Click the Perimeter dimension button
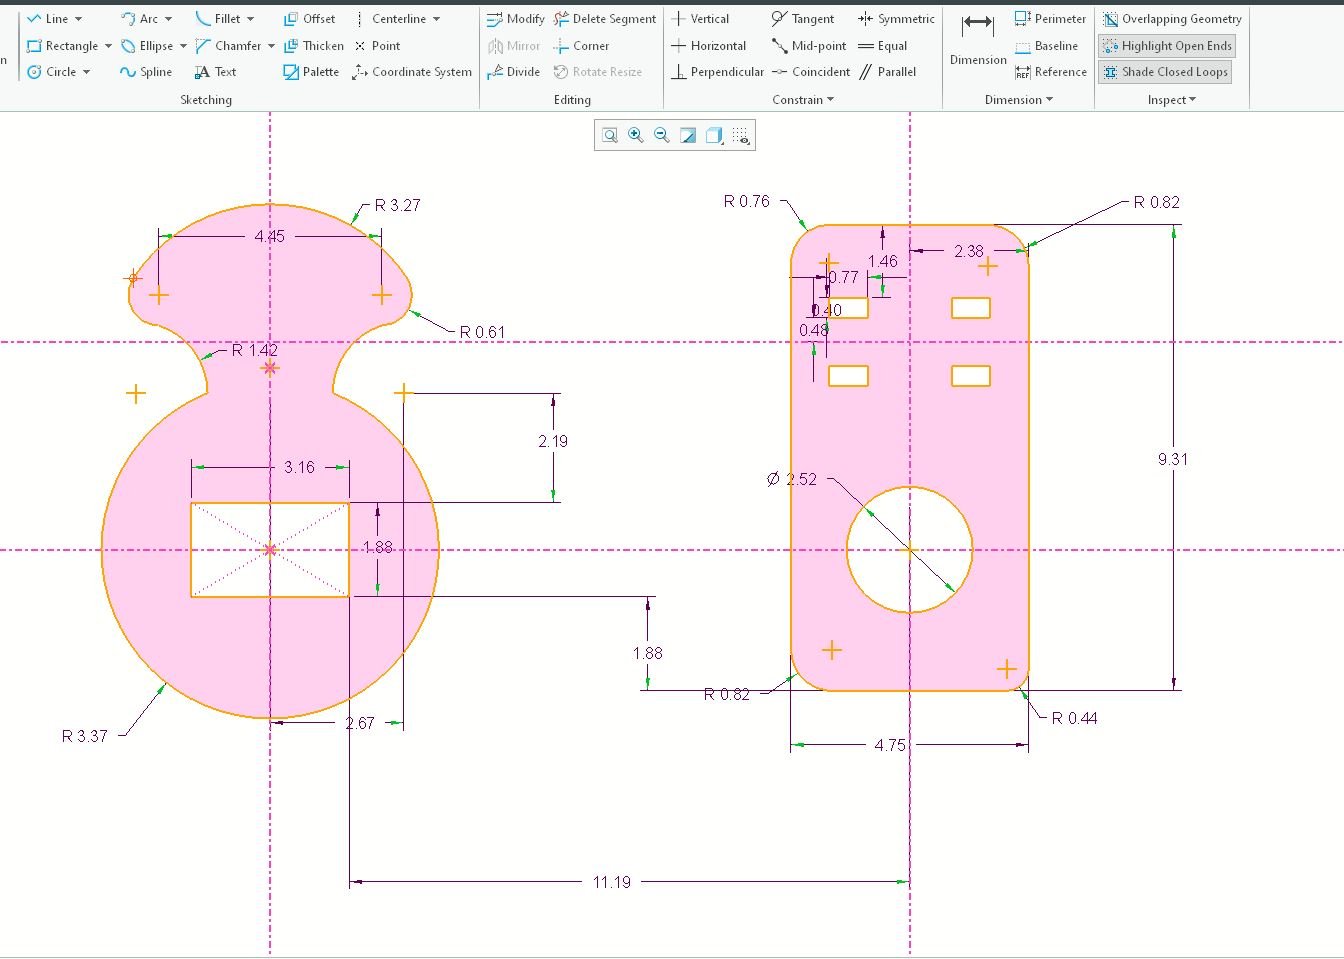The image size is (1344, 959). (1050, 18)
